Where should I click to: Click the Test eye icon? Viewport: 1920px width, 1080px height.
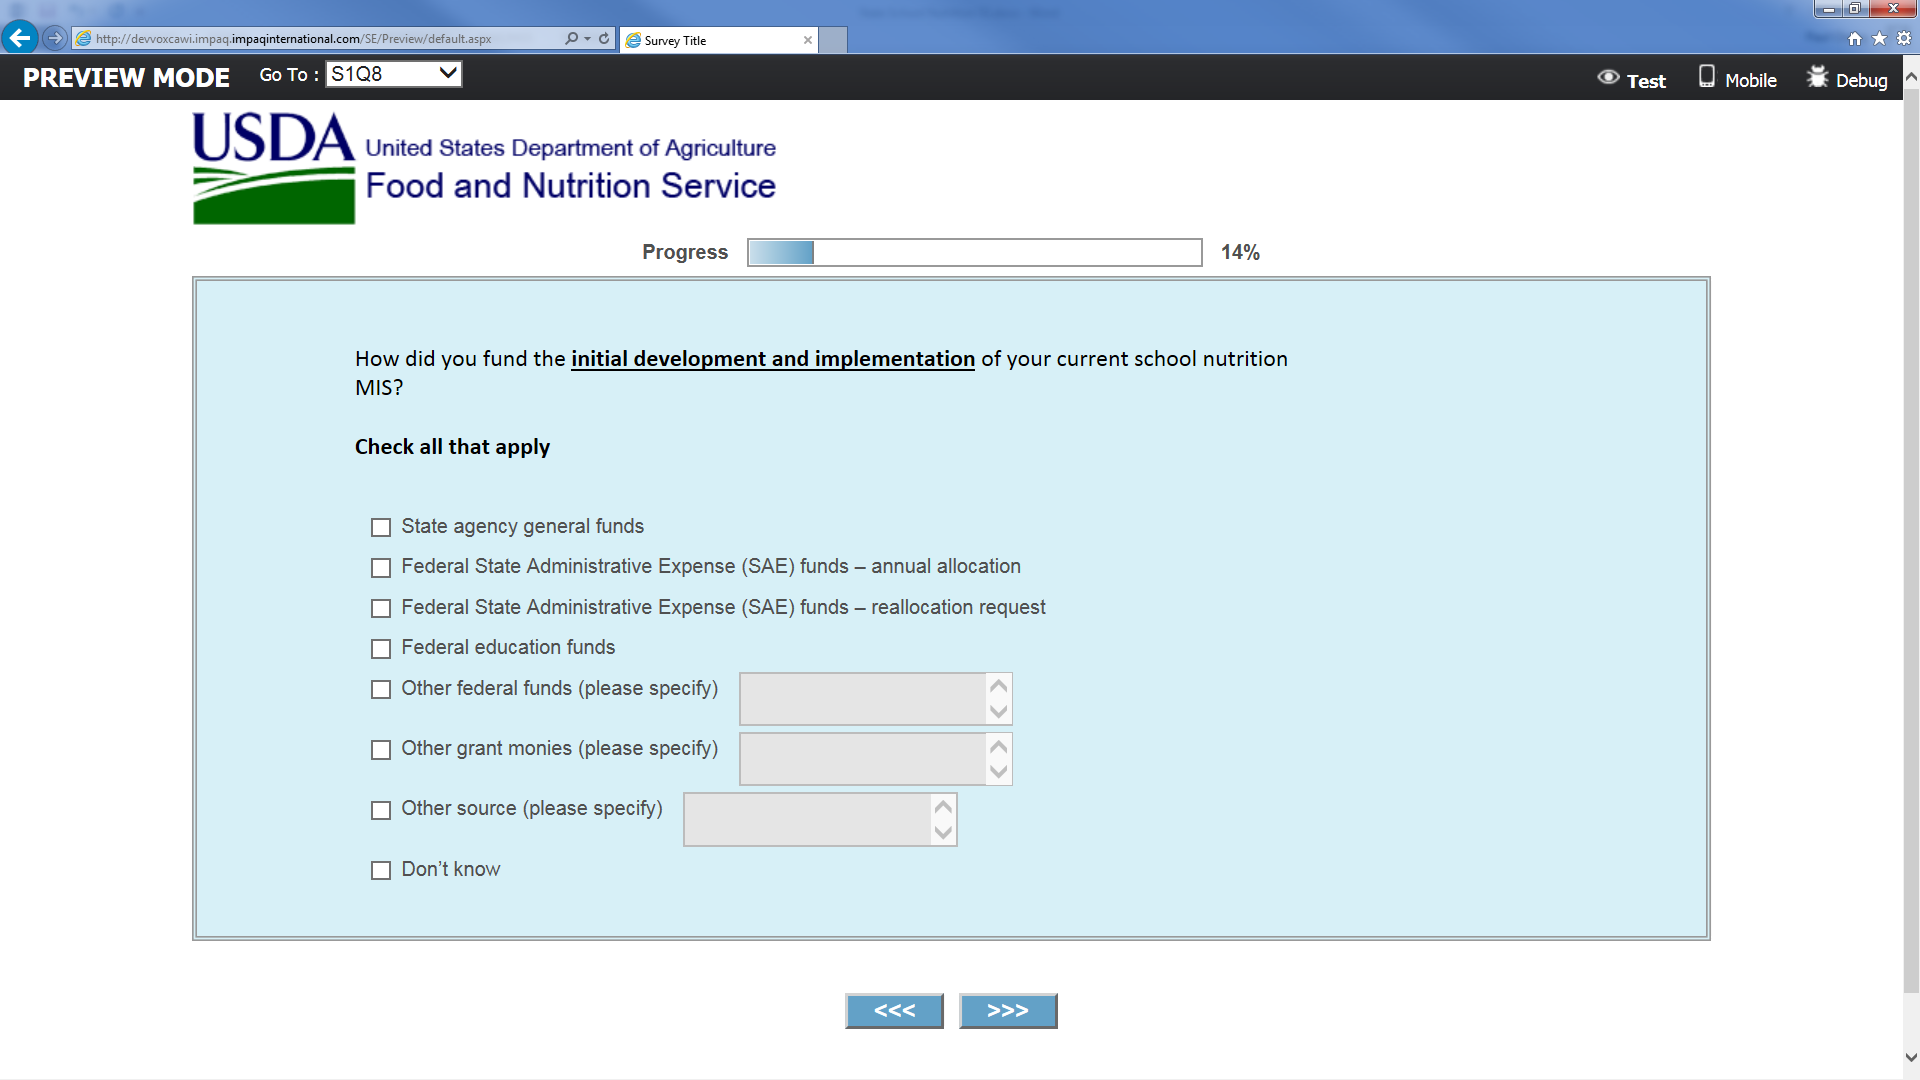click(1608, 78)
